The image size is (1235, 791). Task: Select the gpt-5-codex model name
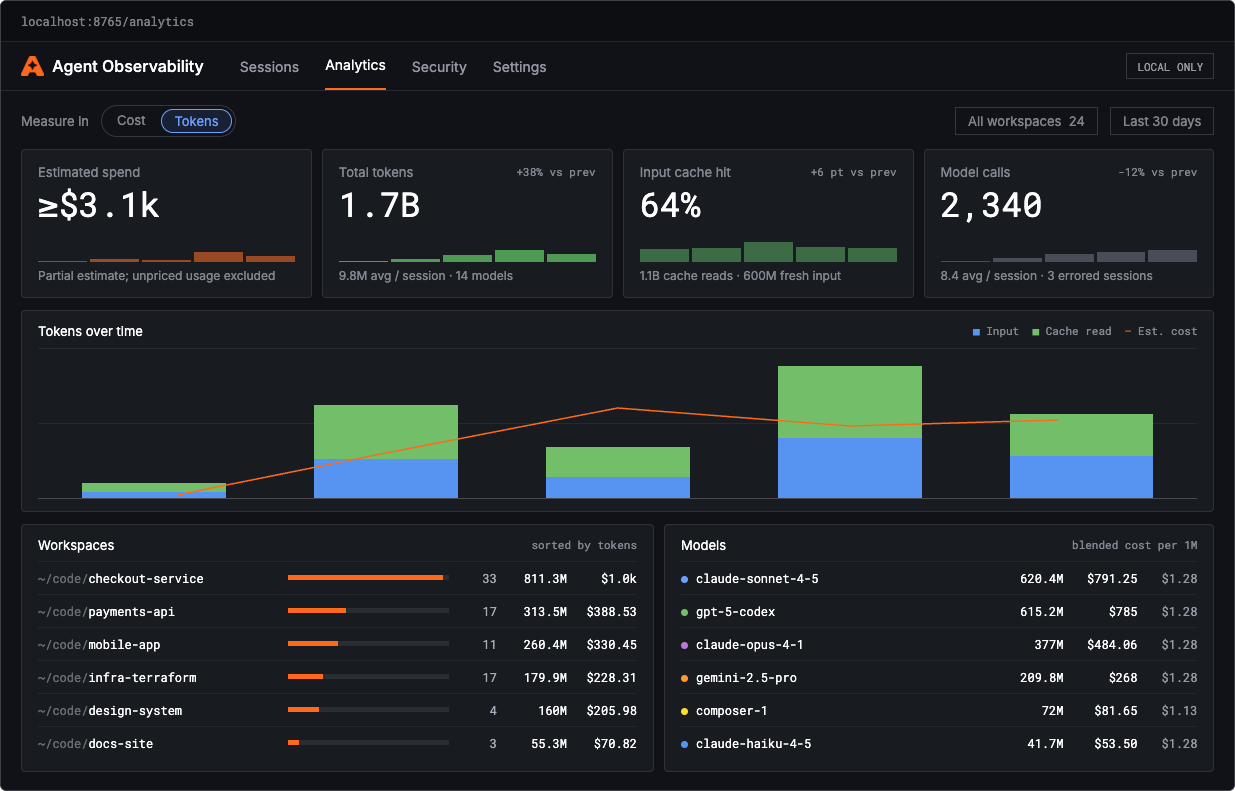coord(735,611)
